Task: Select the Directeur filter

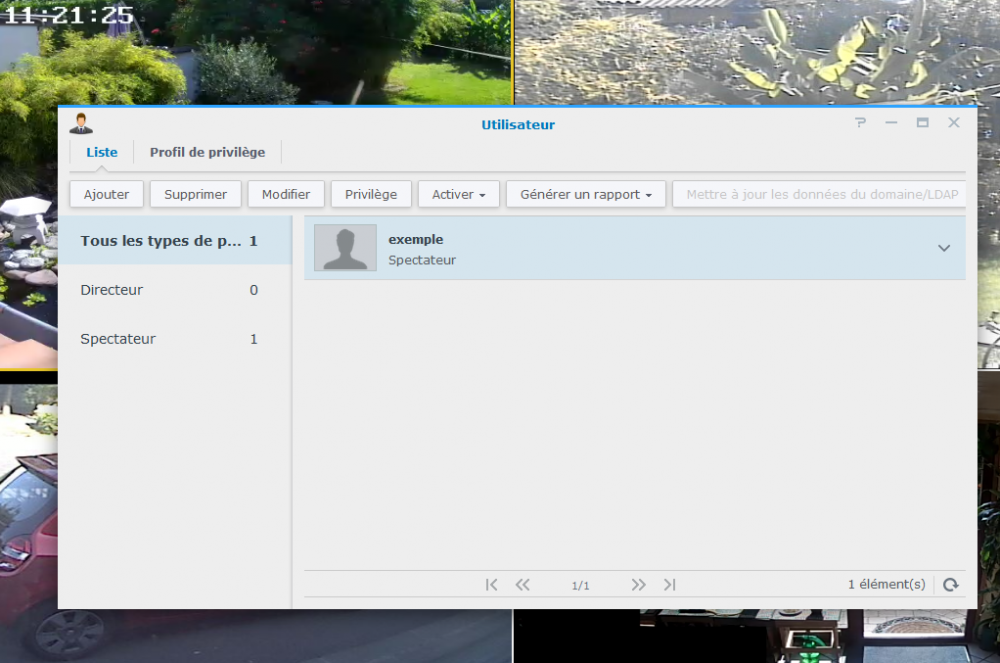Action: [175, 290]
